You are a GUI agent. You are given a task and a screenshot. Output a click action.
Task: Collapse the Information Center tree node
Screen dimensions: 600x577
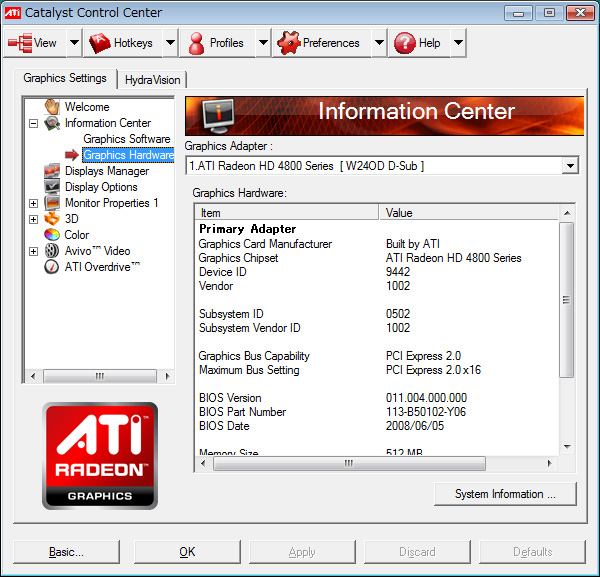tap(34, 123)
